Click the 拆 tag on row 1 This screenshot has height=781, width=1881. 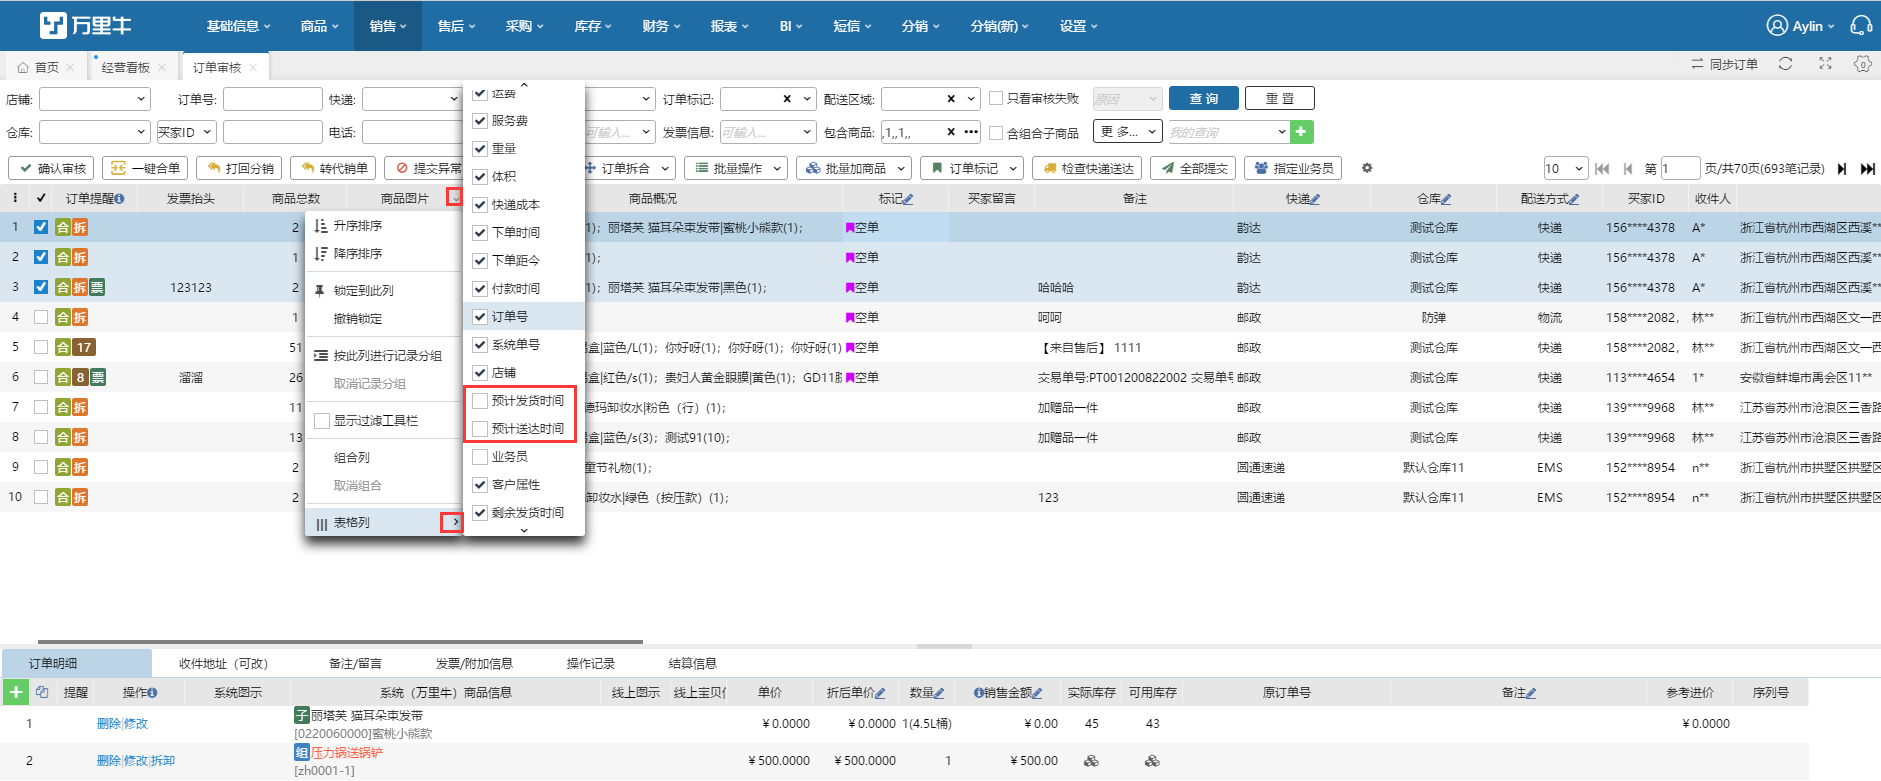80,228
